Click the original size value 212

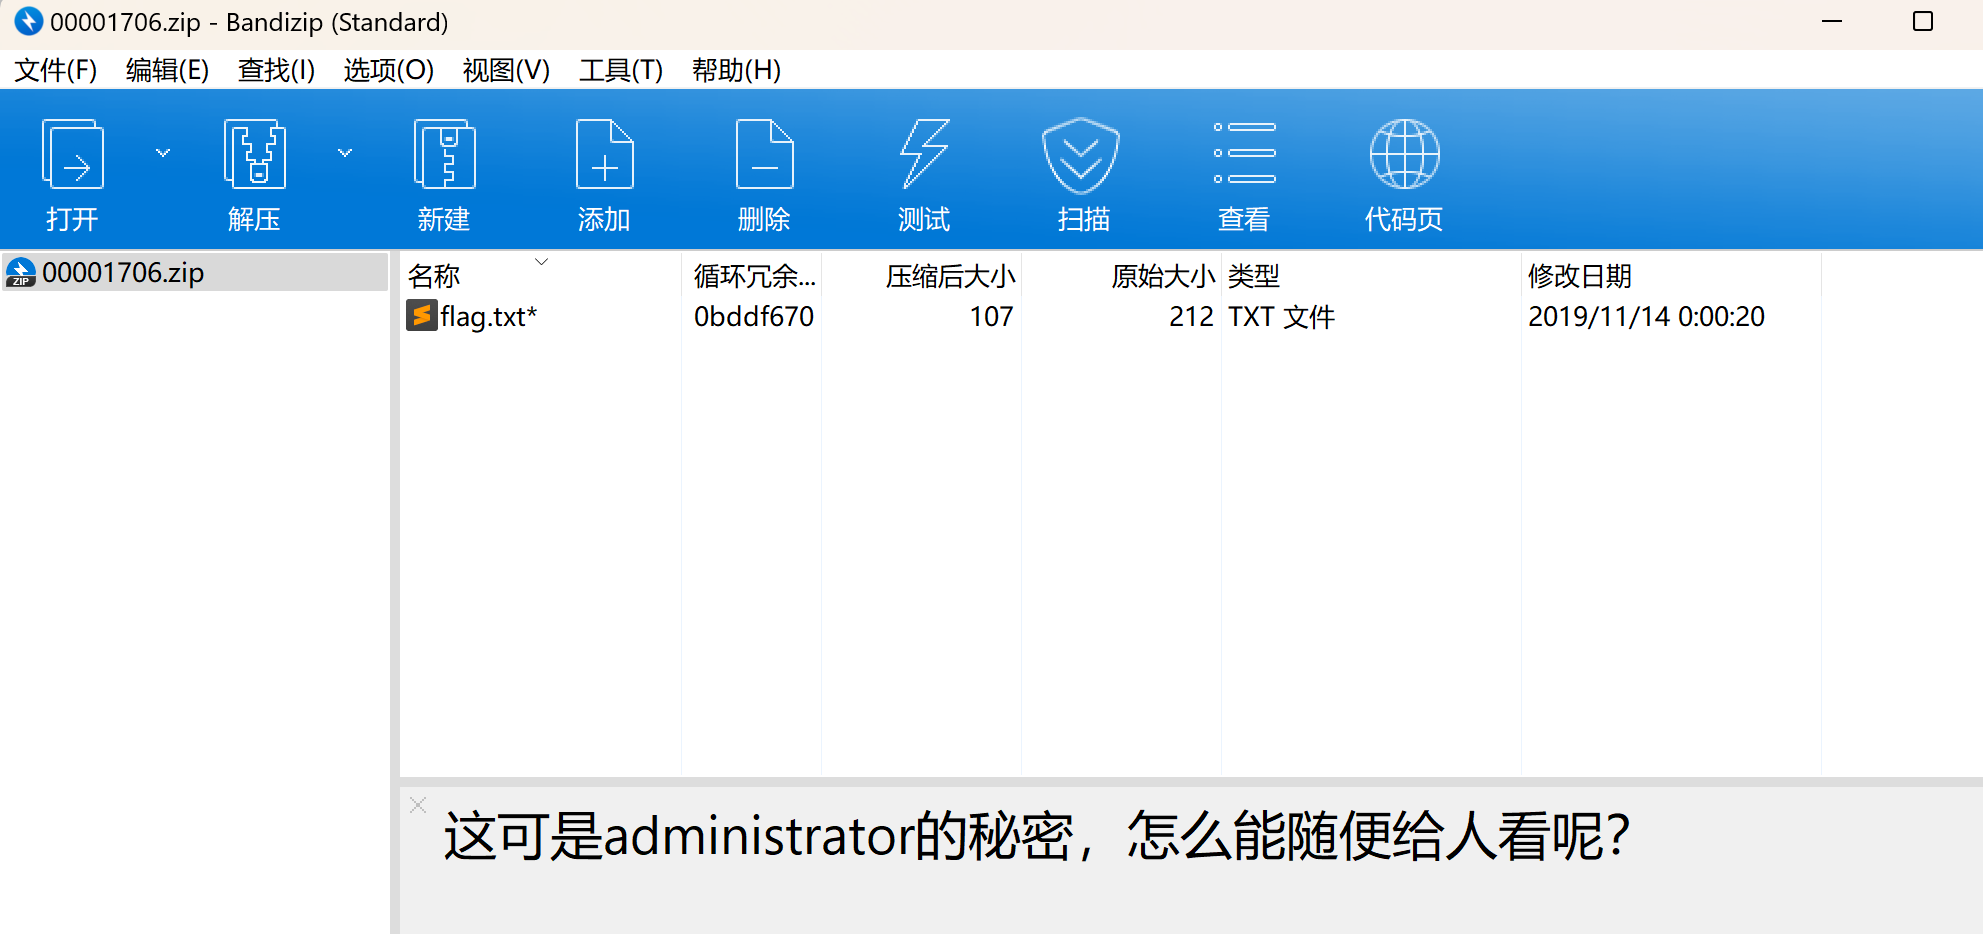1191,316
